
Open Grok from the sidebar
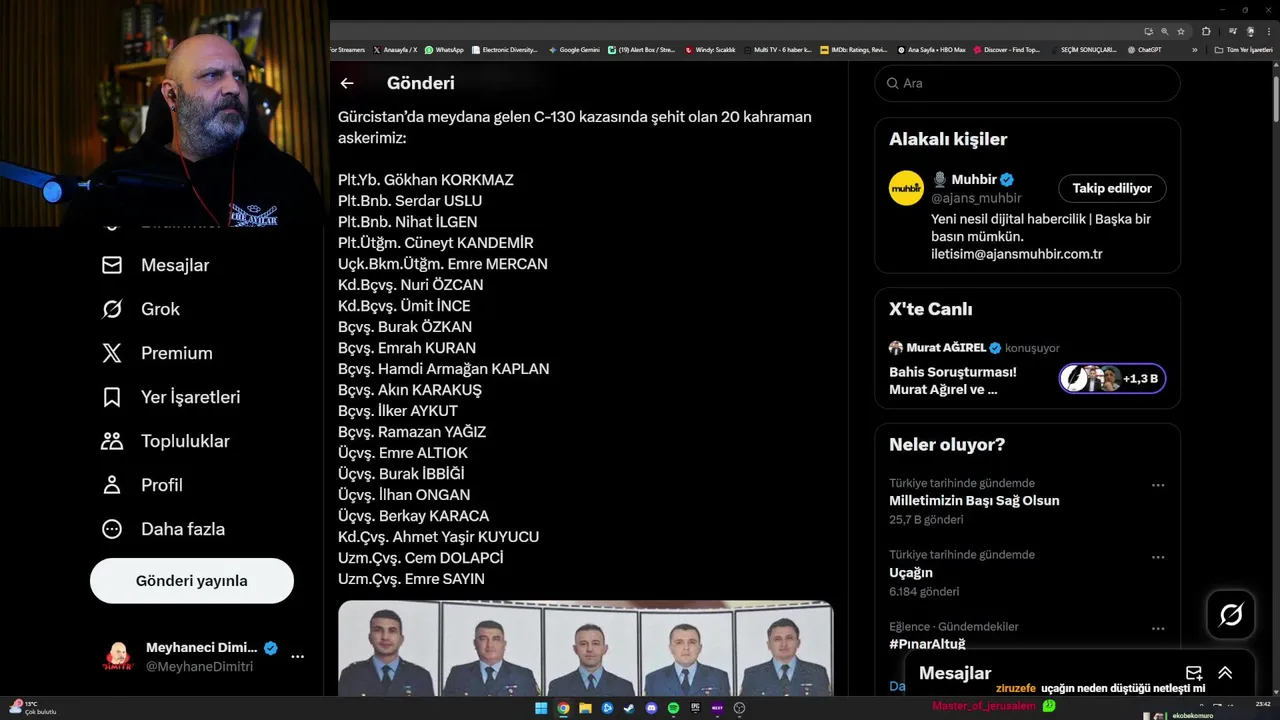141,309
